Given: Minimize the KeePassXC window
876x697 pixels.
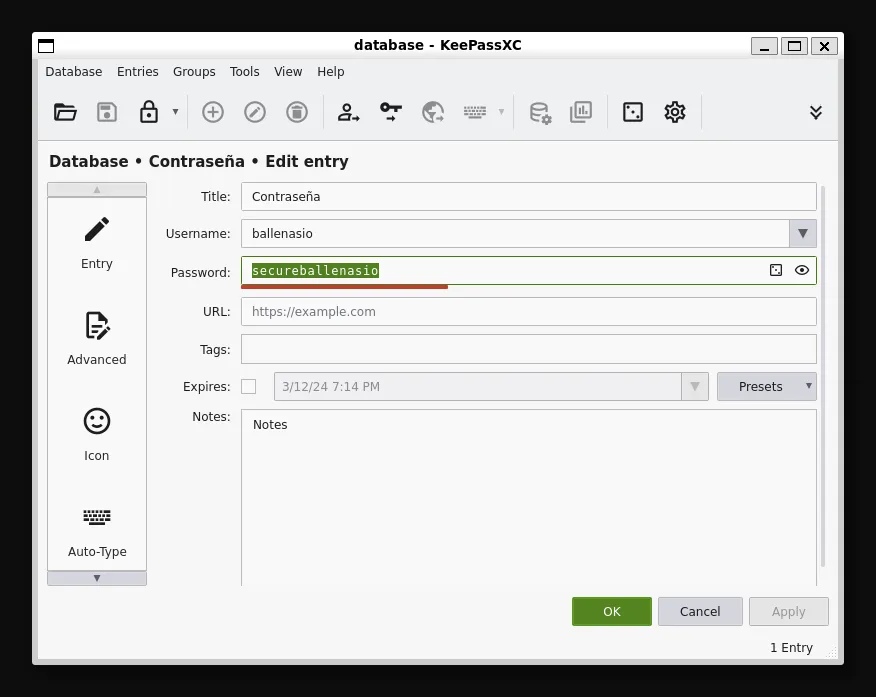Looking at the screenshot, I should pyautogui.click(x=764, y=46).
